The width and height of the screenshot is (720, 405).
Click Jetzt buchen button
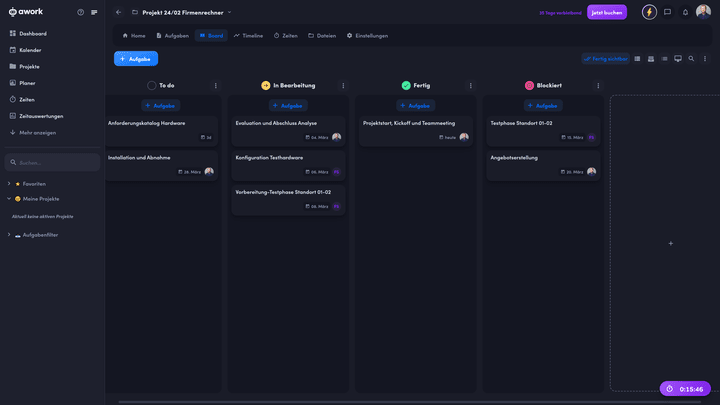coord(607,12)
